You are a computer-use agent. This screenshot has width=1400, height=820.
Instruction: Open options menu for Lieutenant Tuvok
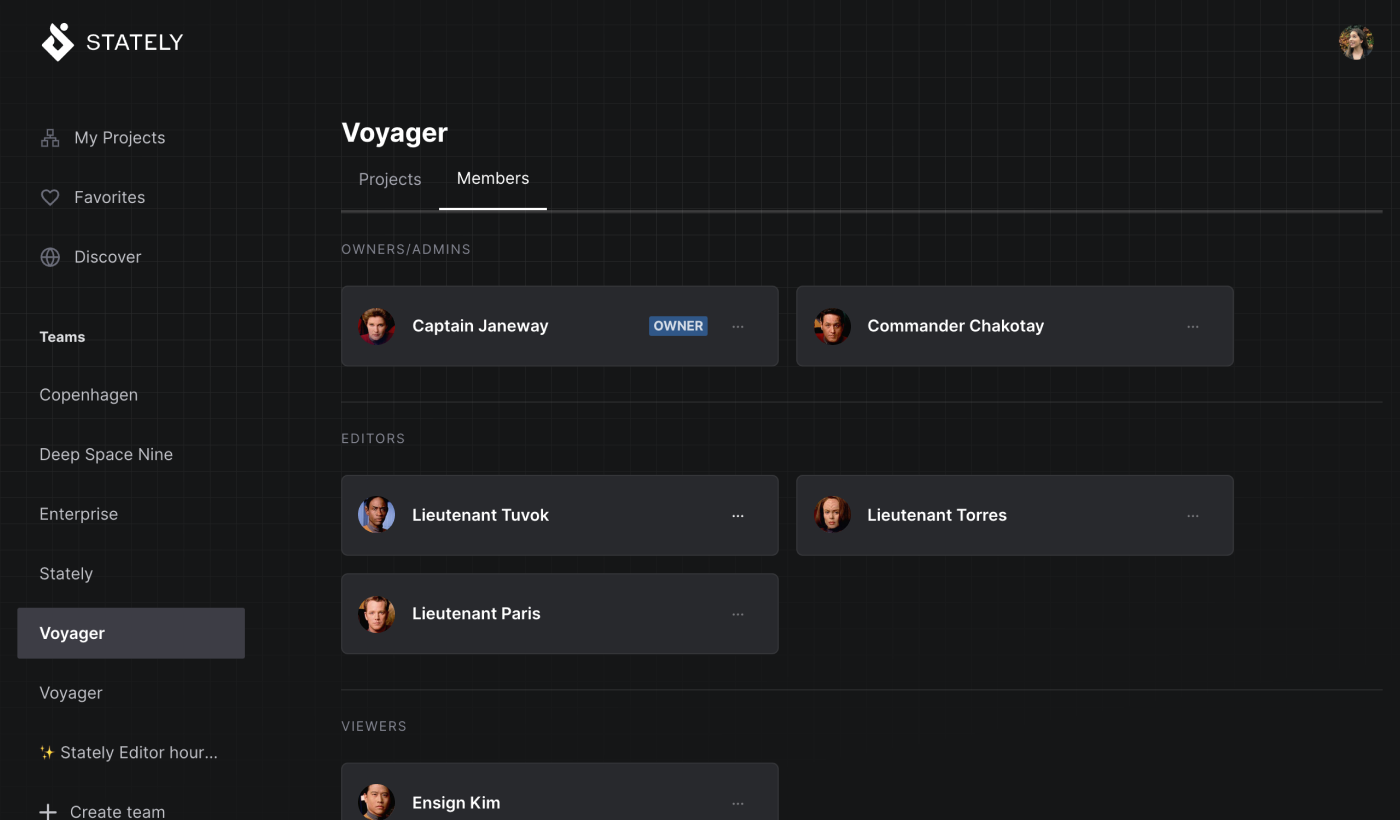pyautogui.click(x=738, y=515)
